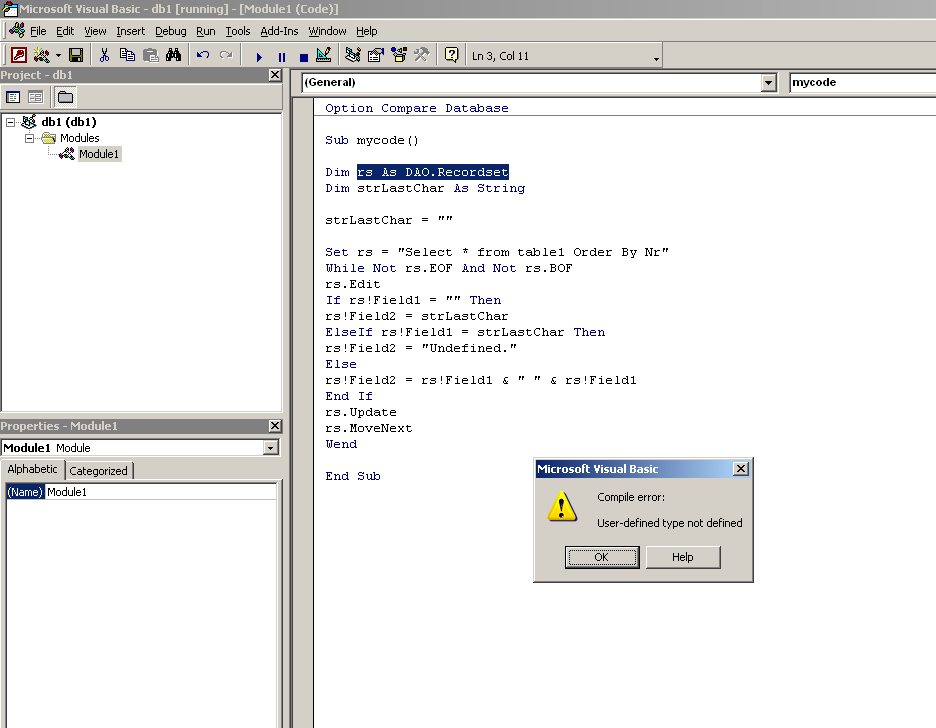Click the Save floppy disk icon
Viewport: 936px width, 728px height.
click(76, 56)
